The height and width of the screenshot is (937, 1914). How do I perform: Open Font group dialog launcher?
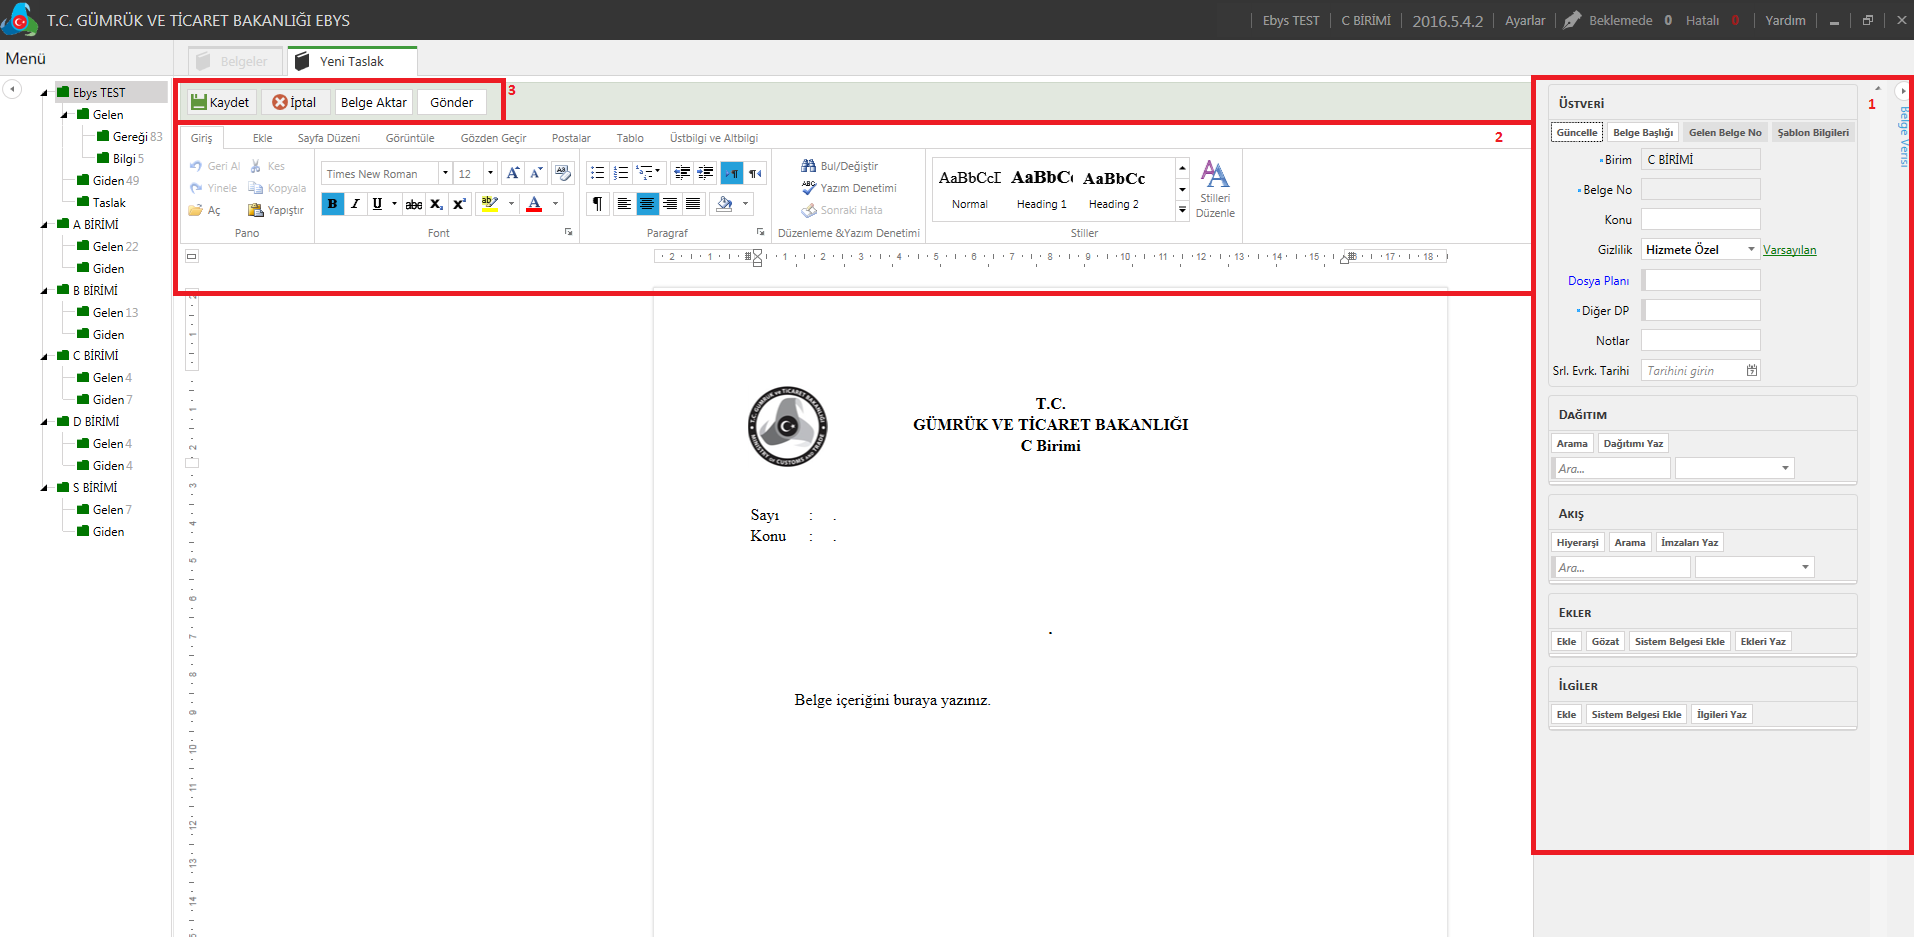(x=569, y=232)
